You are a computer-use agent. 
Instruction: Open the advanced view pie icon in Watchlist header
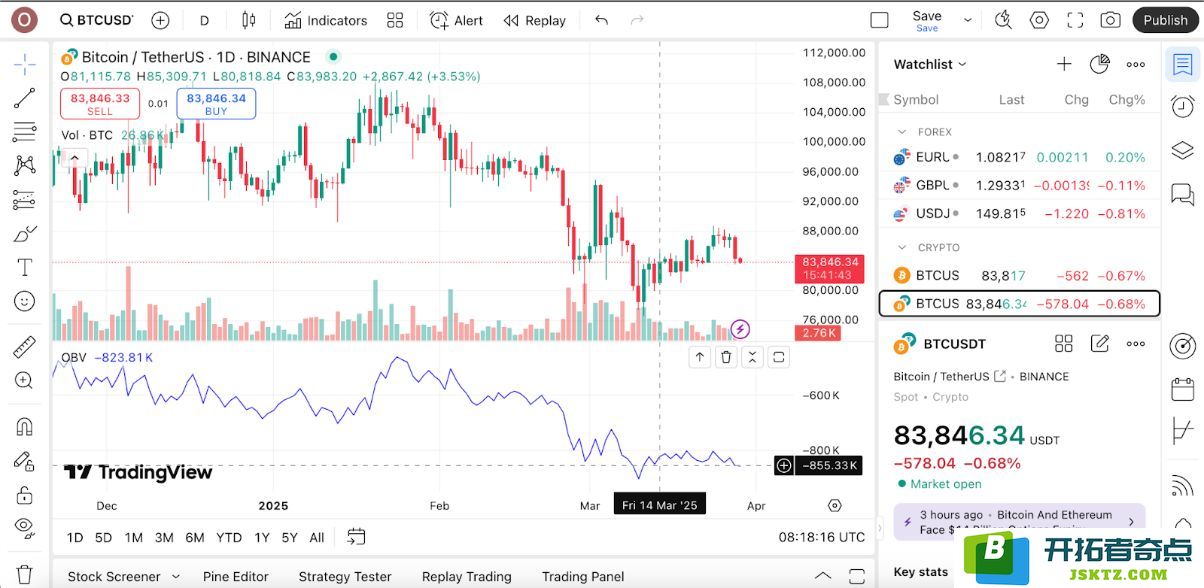click(1099, 64)
